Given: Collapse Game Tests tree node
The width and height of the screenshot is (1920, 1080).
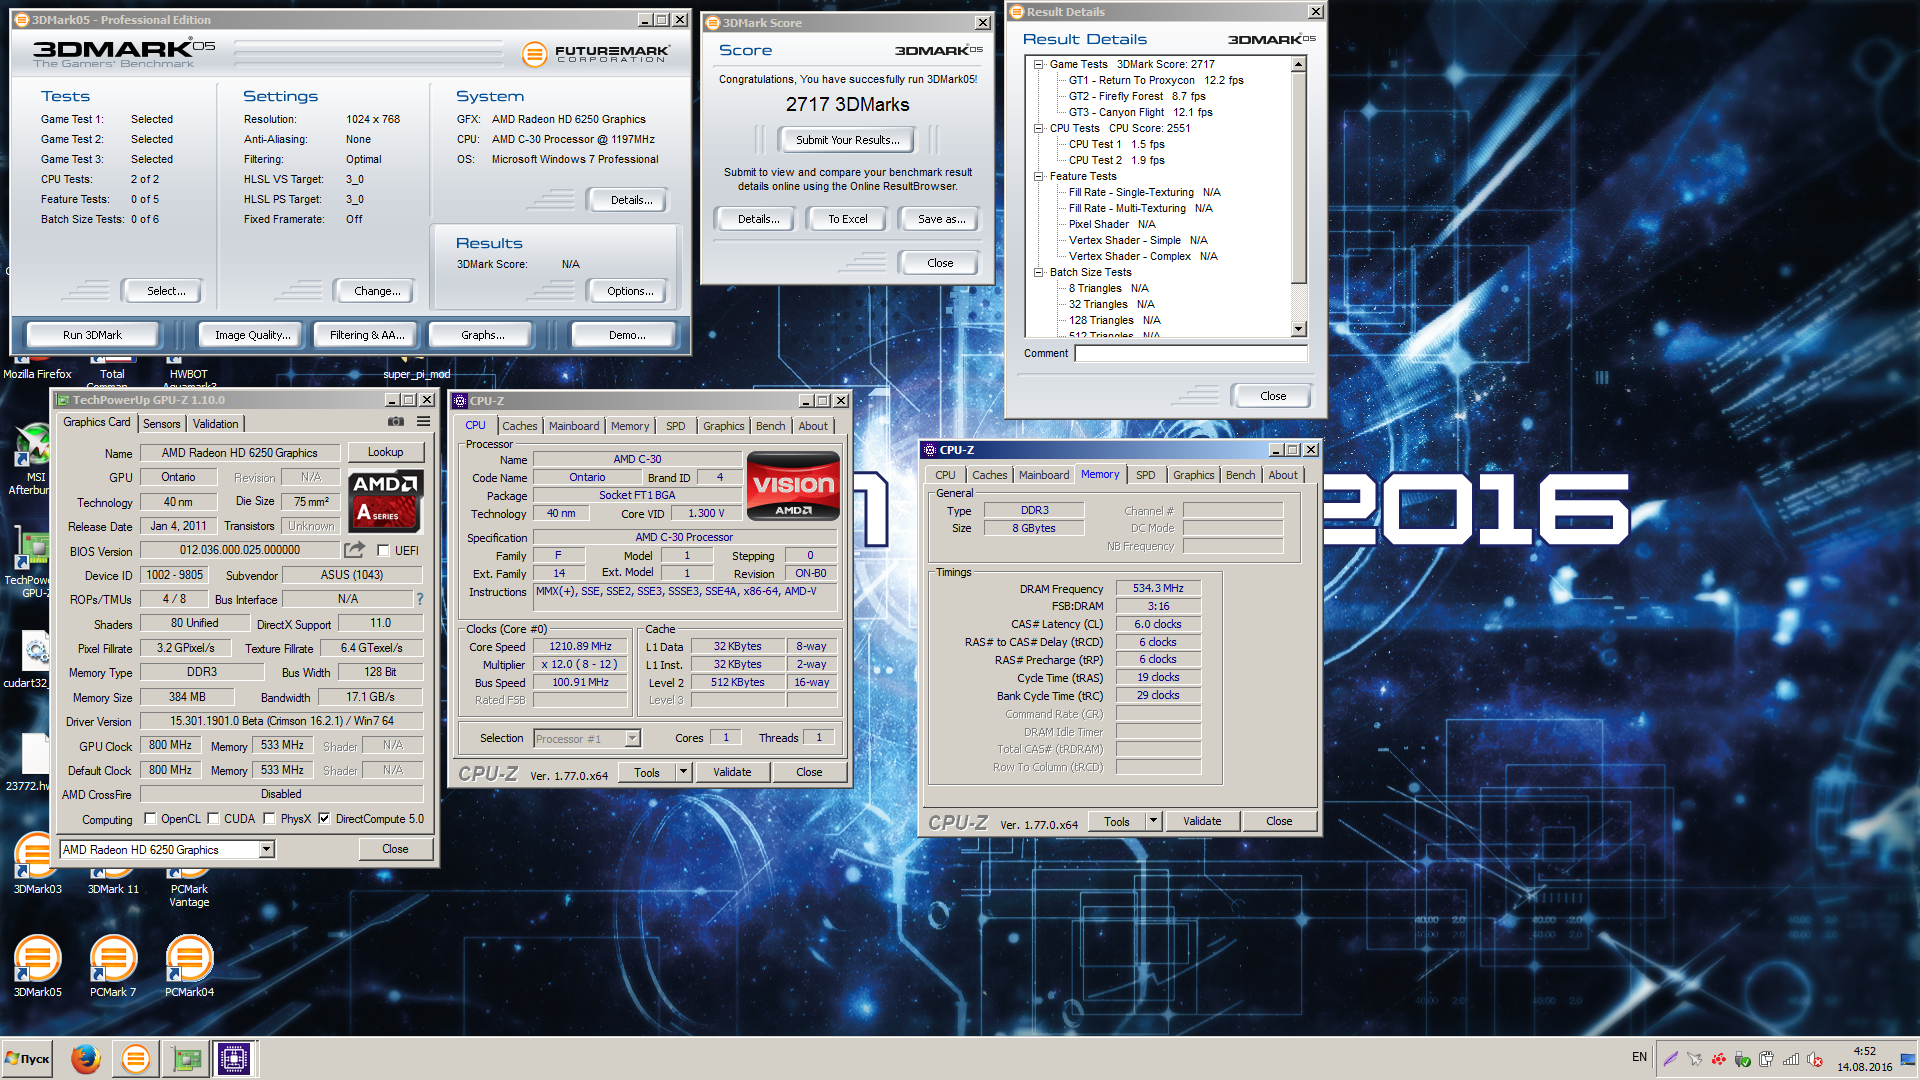Looking at the screenshot, I should [x=1038, y=64].
